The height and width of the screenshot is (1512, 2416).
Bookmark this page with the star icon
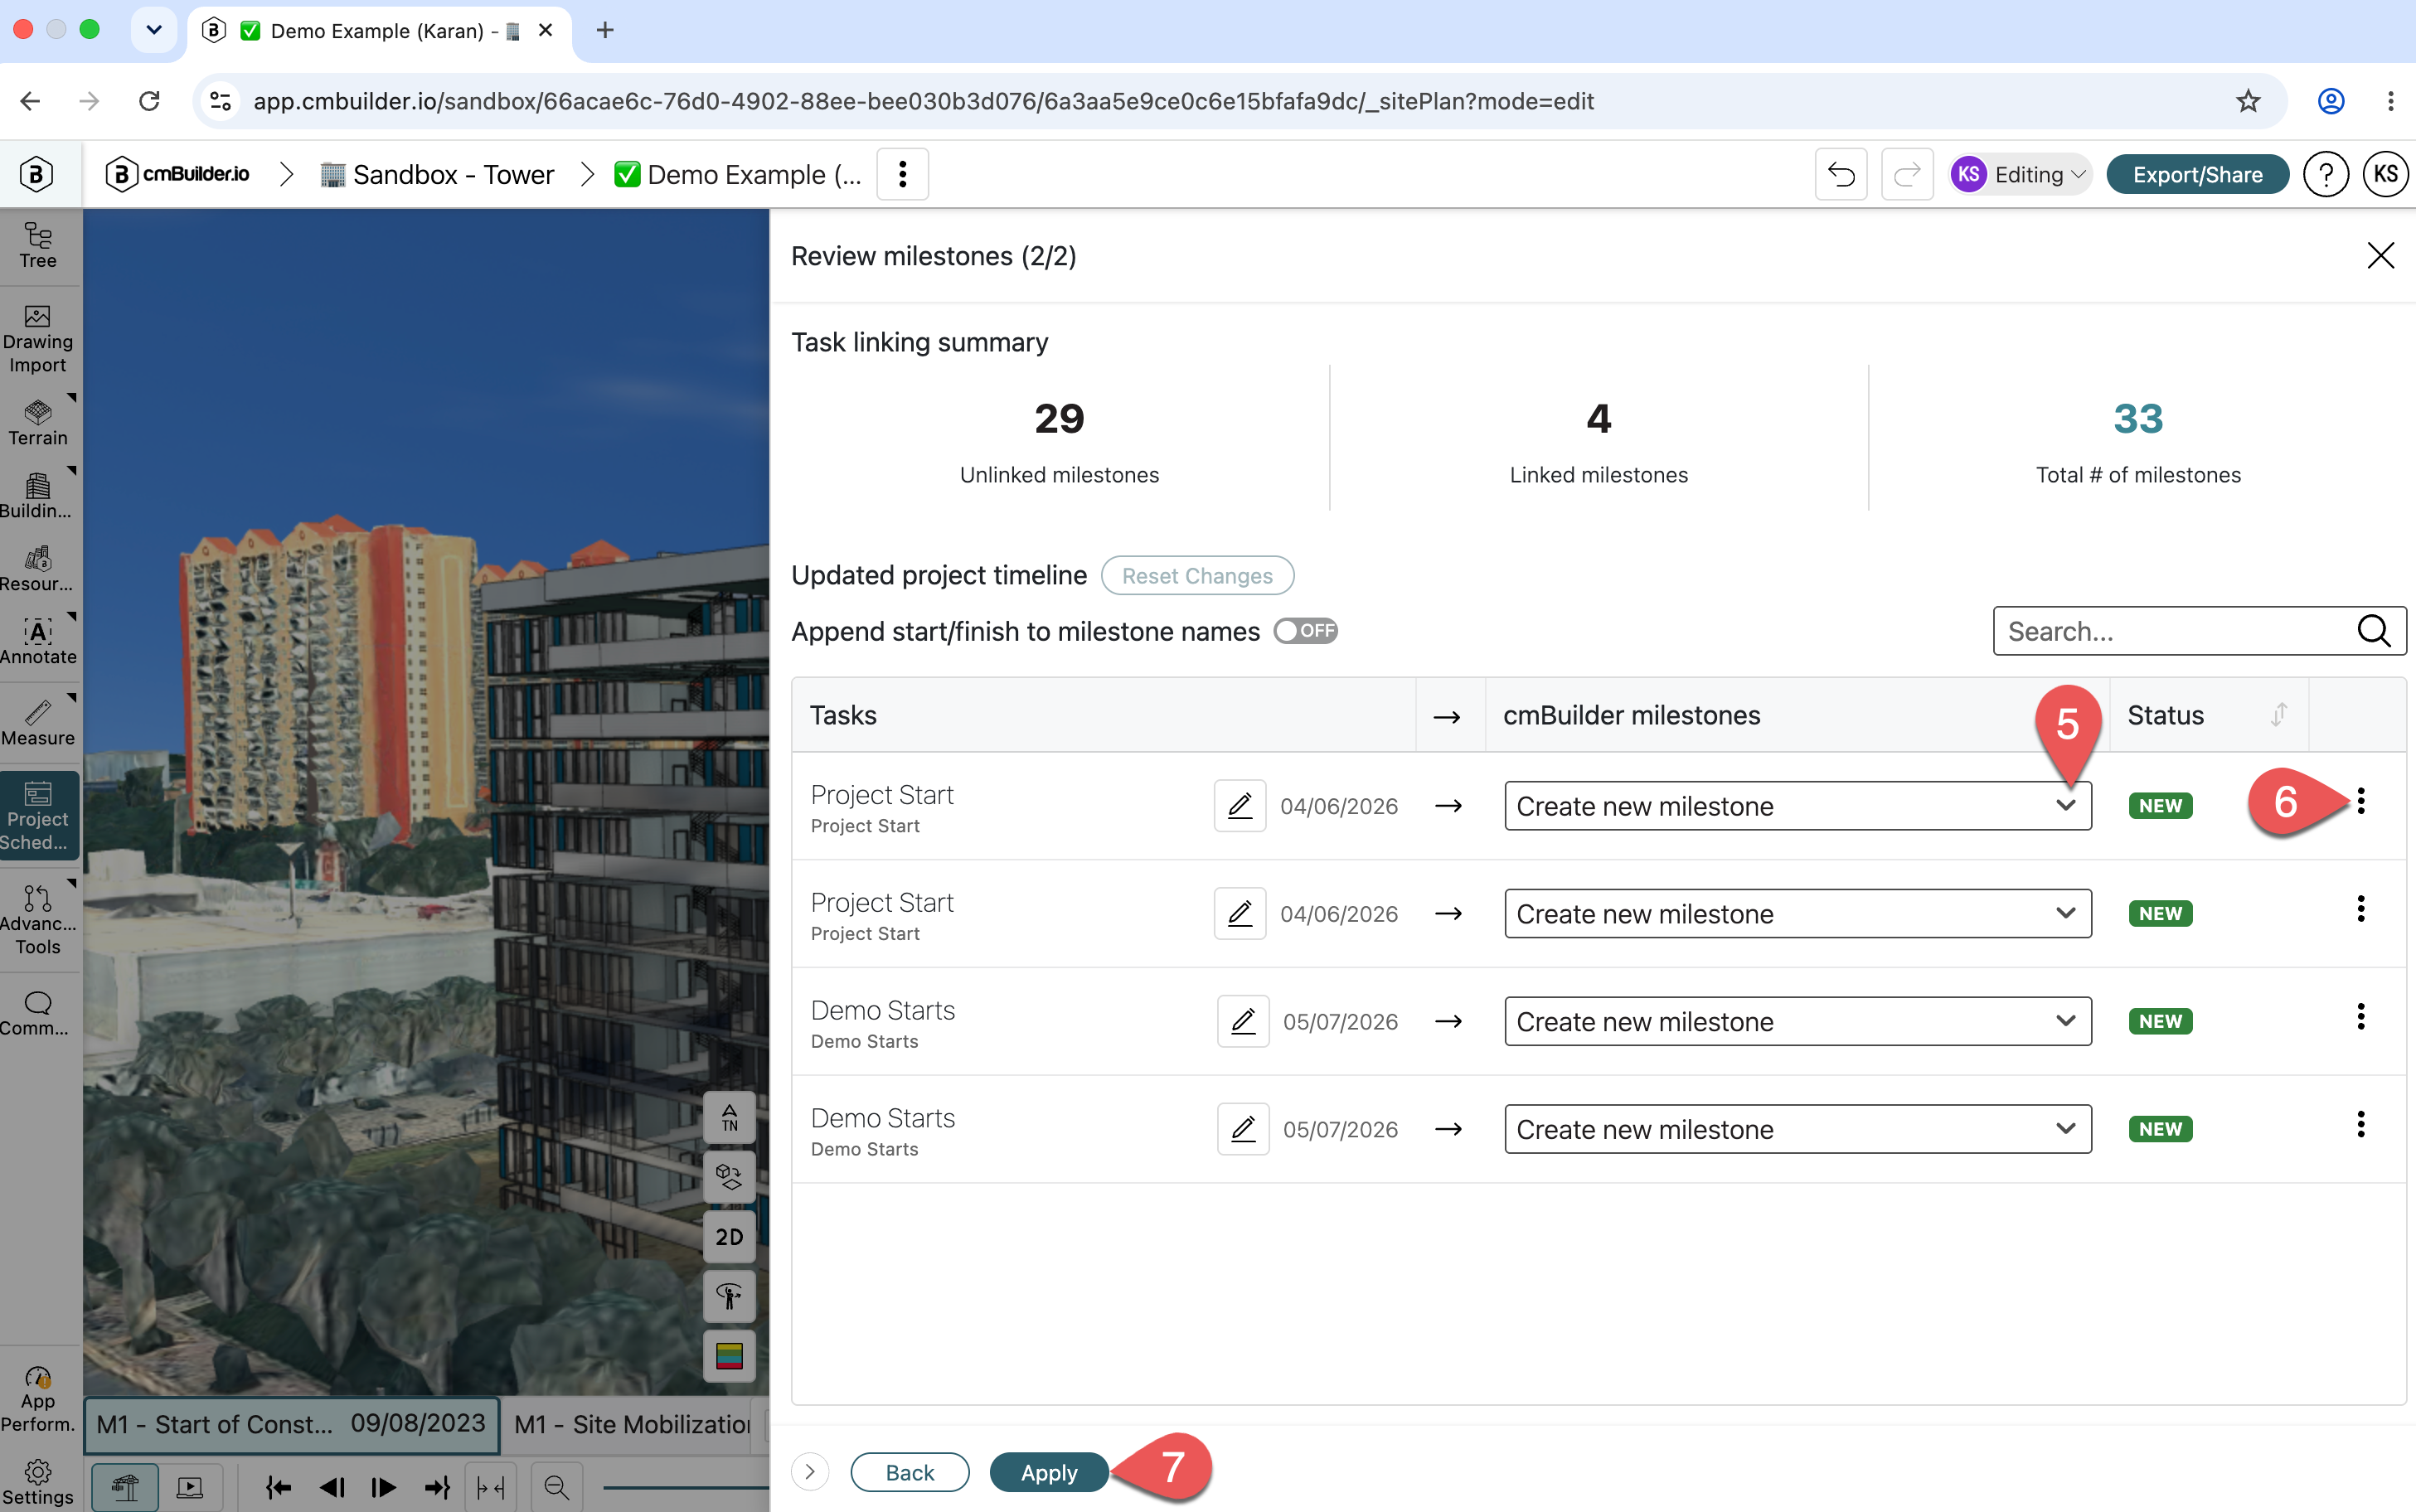tap(2248, 101)
